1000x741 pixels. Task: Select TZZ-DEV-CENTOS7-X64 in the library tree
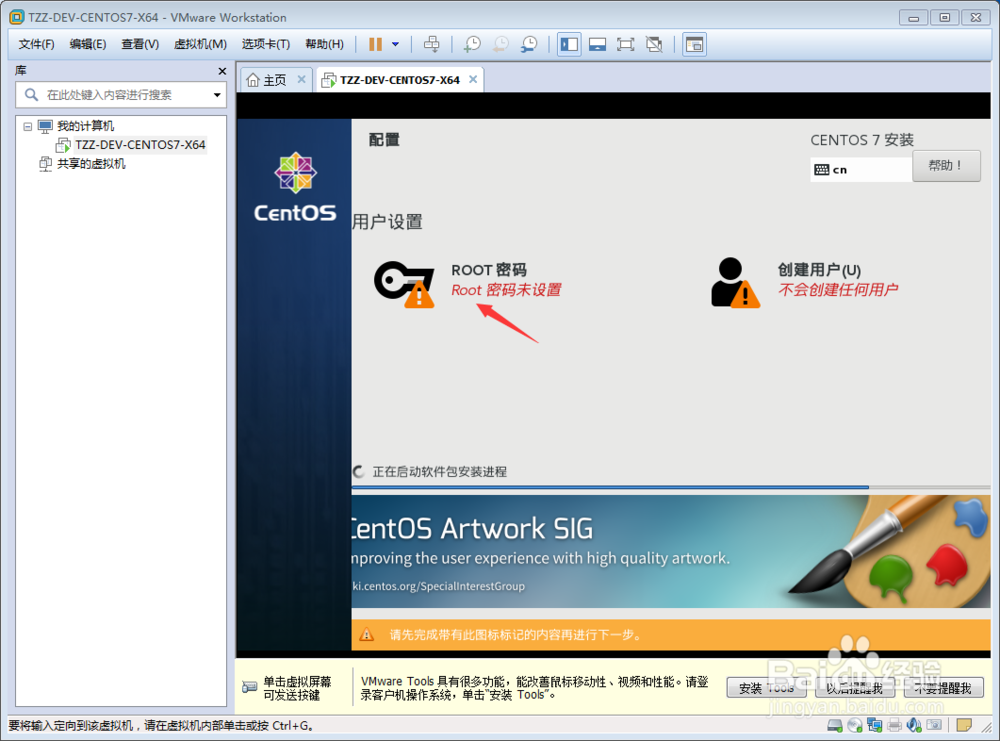[140, 145]
